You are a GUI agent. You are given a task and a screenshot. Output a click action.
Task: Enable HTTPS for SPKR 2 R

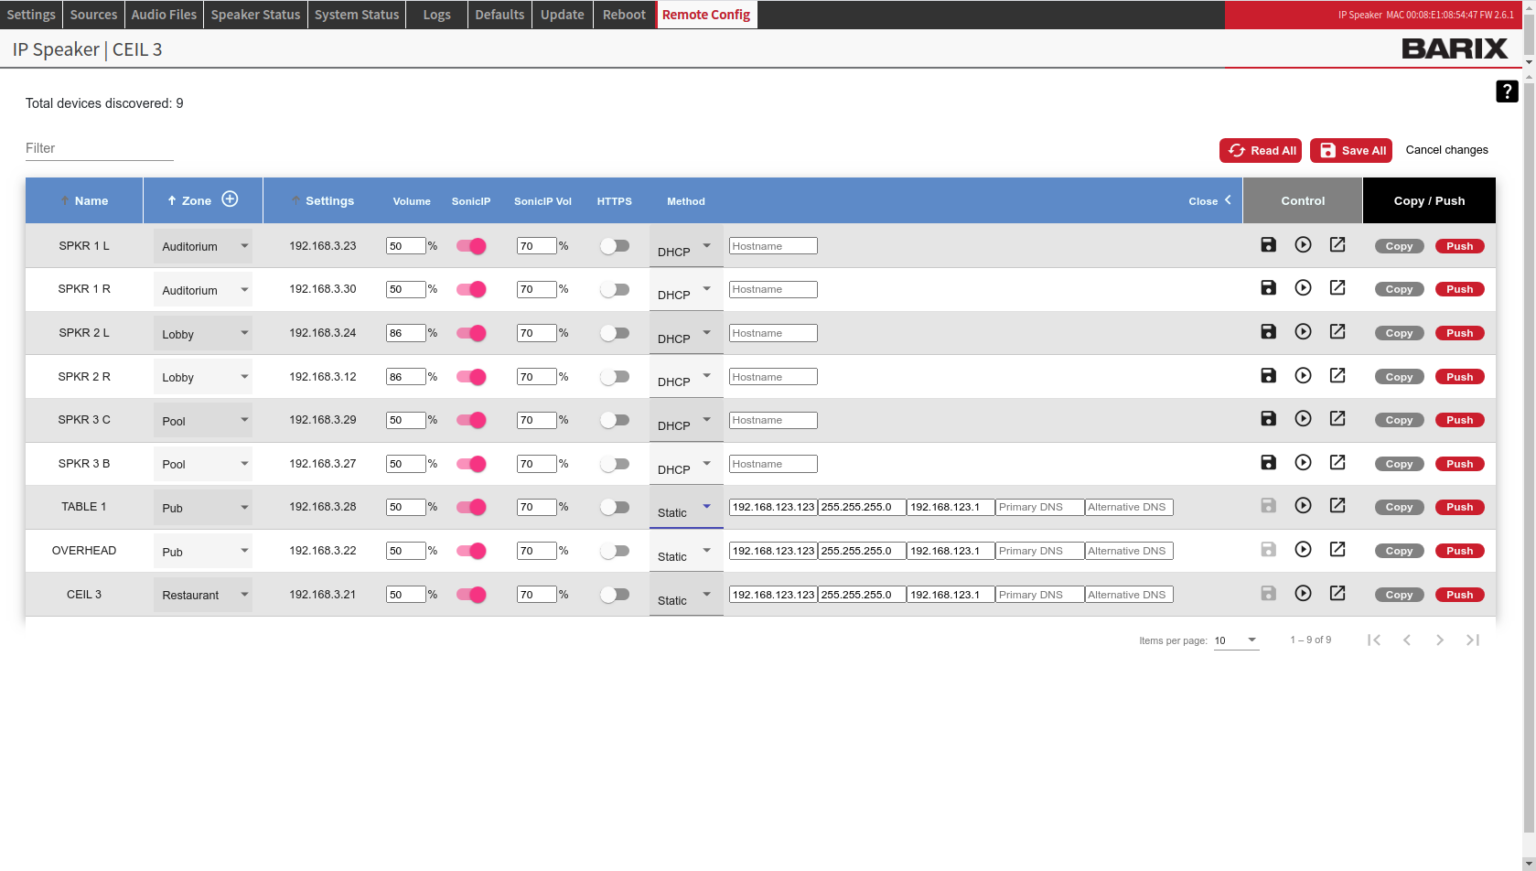tap(614, 377)
